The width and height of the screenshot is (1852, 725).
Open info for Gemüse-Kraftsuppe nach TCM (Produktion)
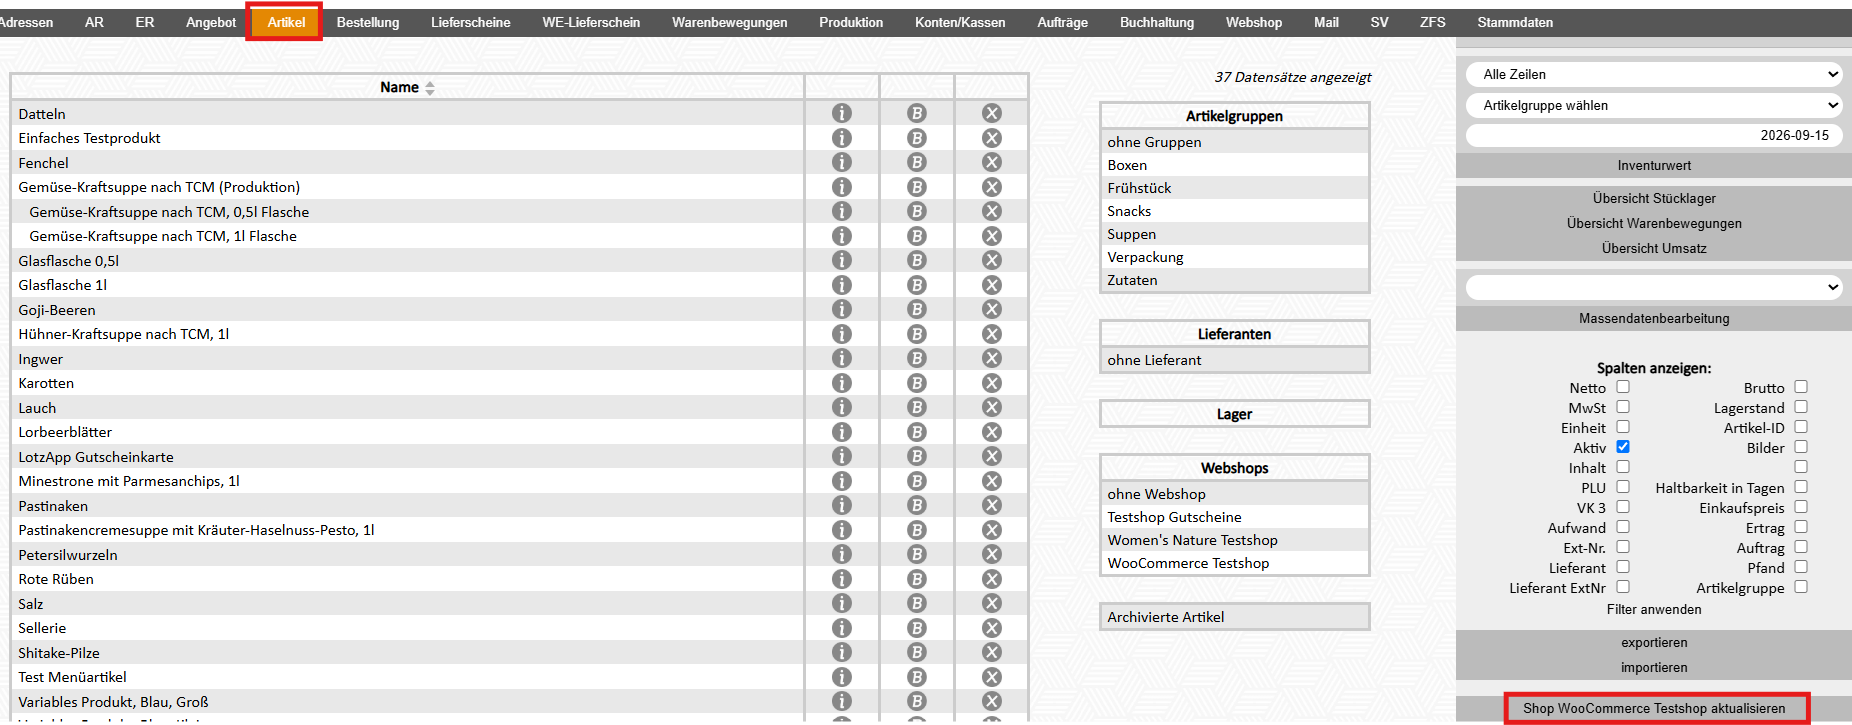coord(842,187)
